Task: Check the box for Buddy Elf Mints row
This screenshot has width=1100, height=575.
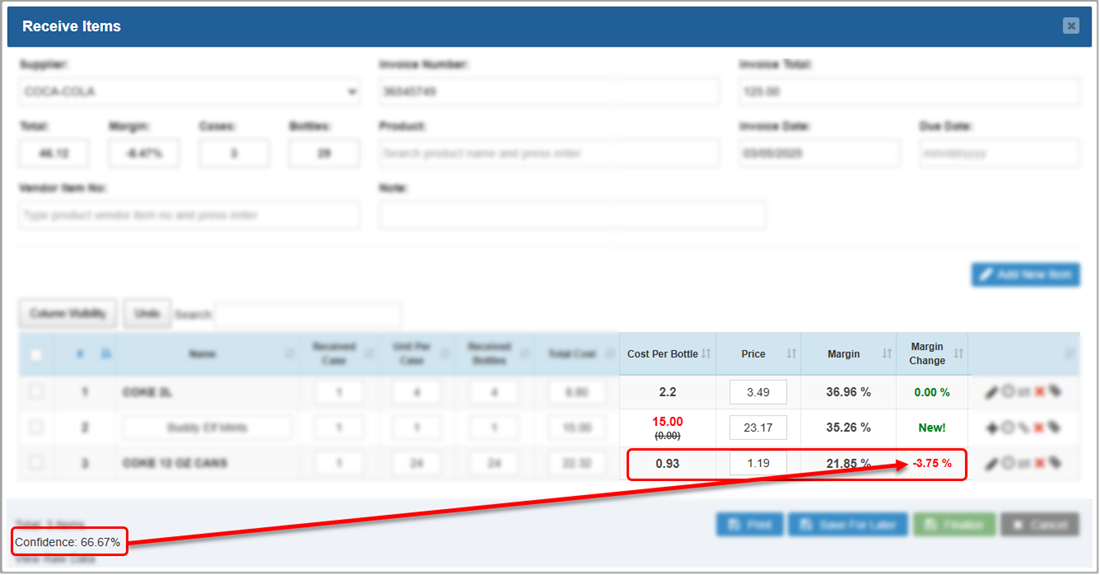Action: (x=36, y=427)
